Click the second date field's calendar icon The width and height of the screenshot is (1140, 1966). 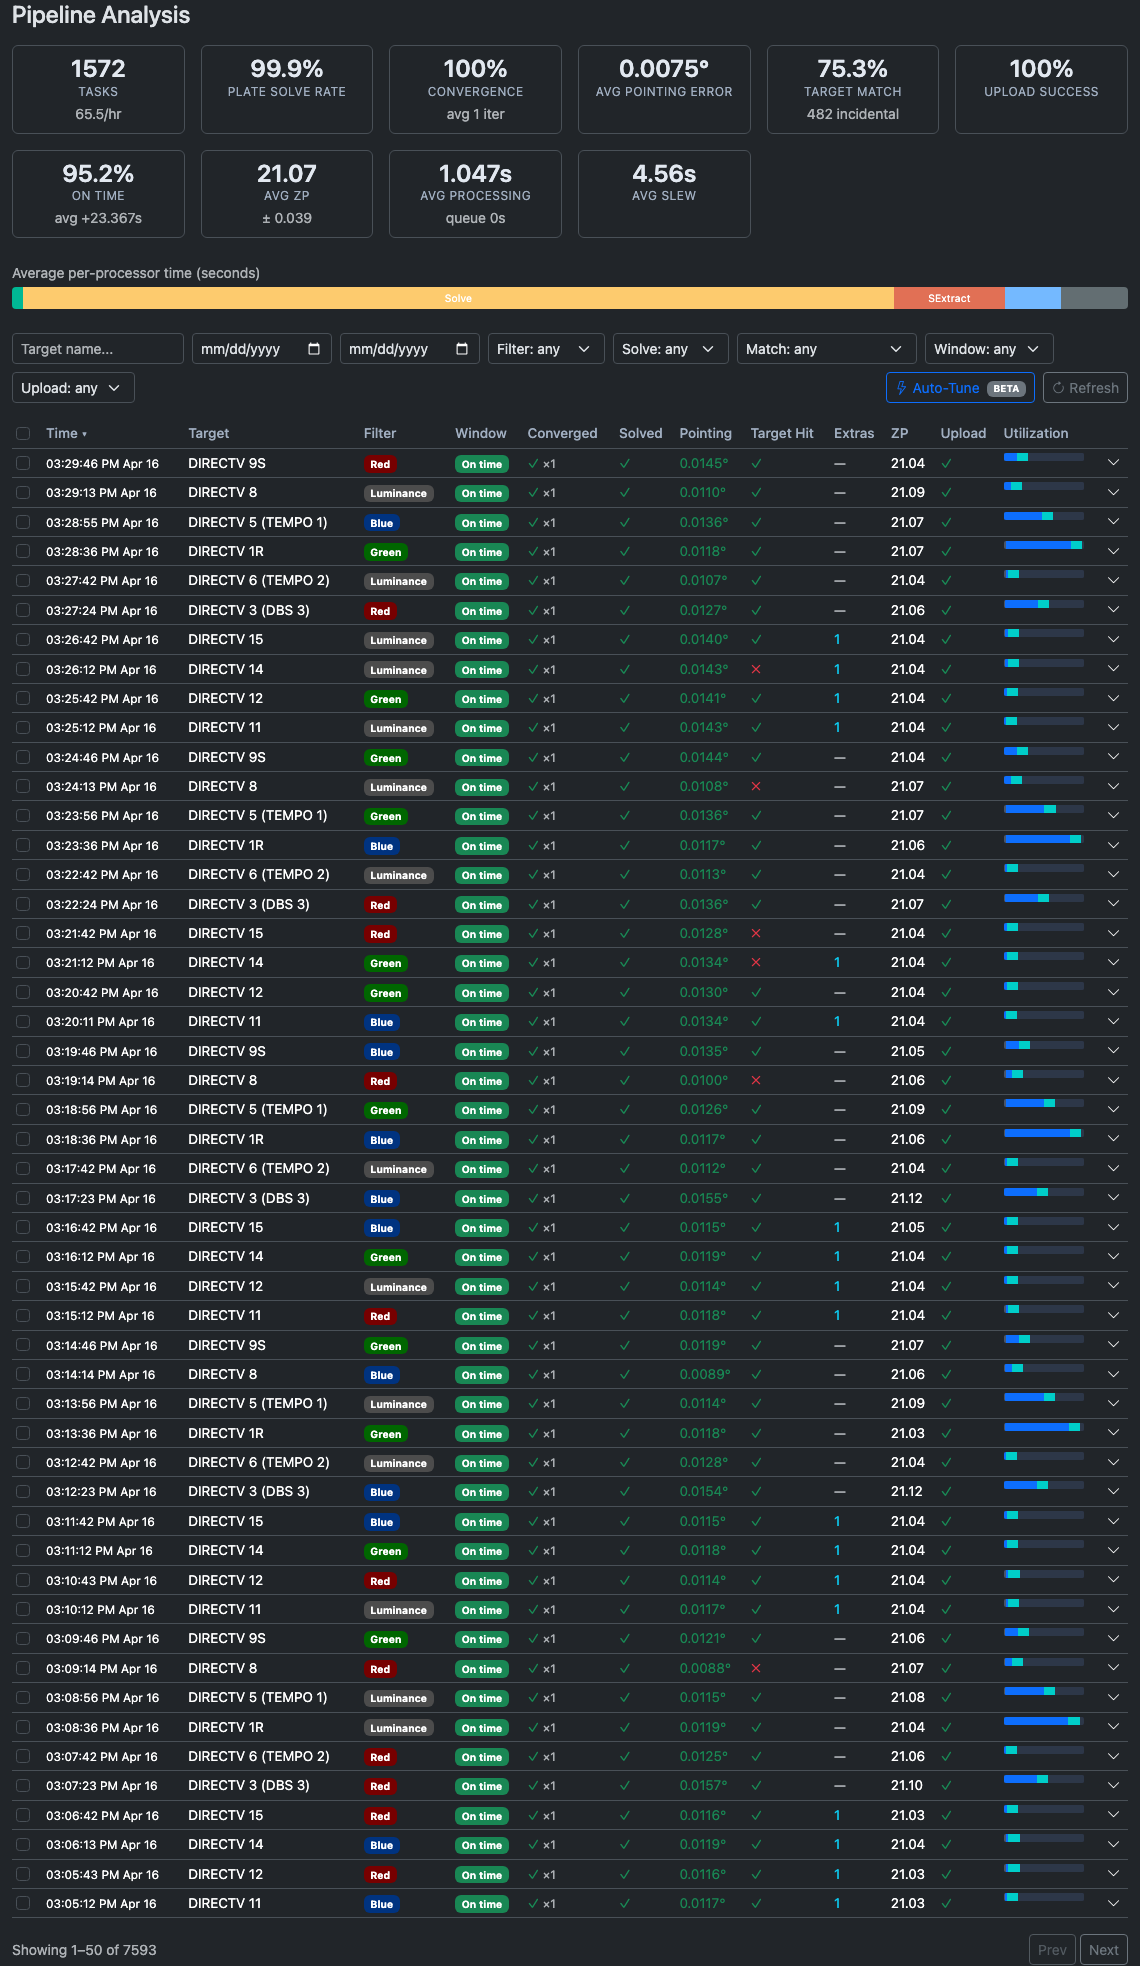tap(462, 349)
